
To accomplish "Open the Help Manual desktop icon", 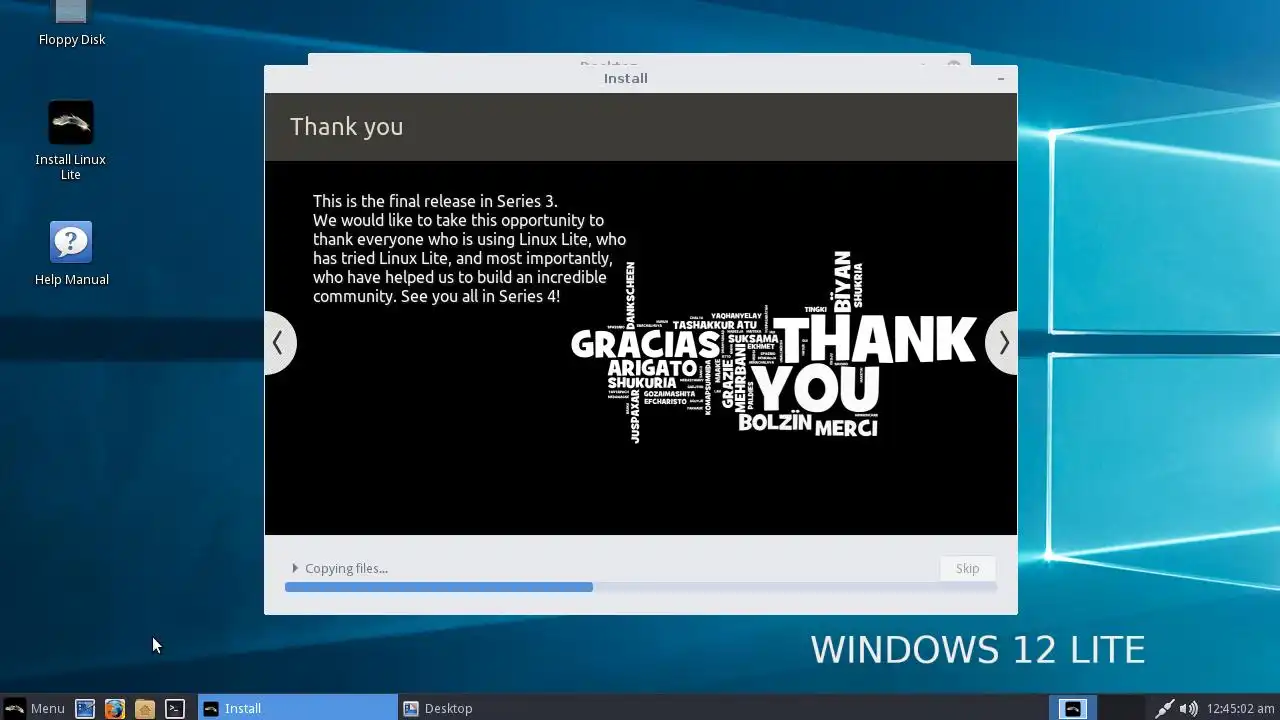I will (x=71, y=254).
